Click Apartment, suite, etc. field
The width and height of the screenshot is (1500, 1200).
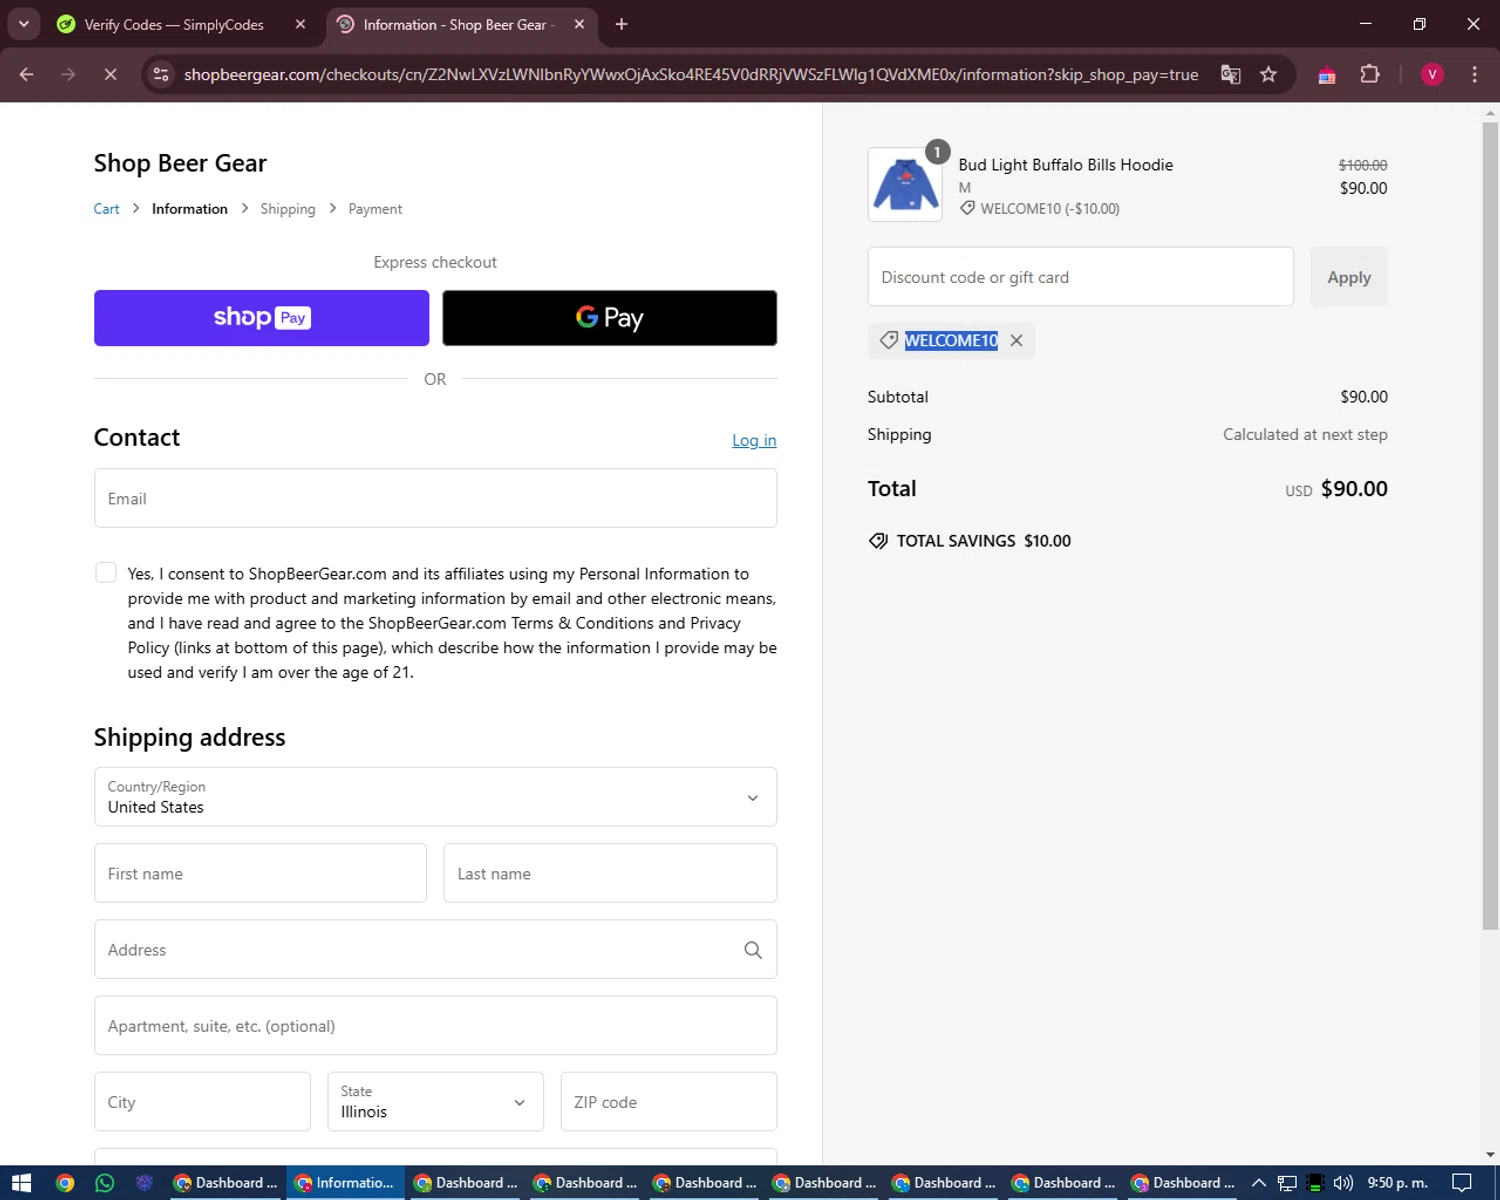pos(435,1025)
